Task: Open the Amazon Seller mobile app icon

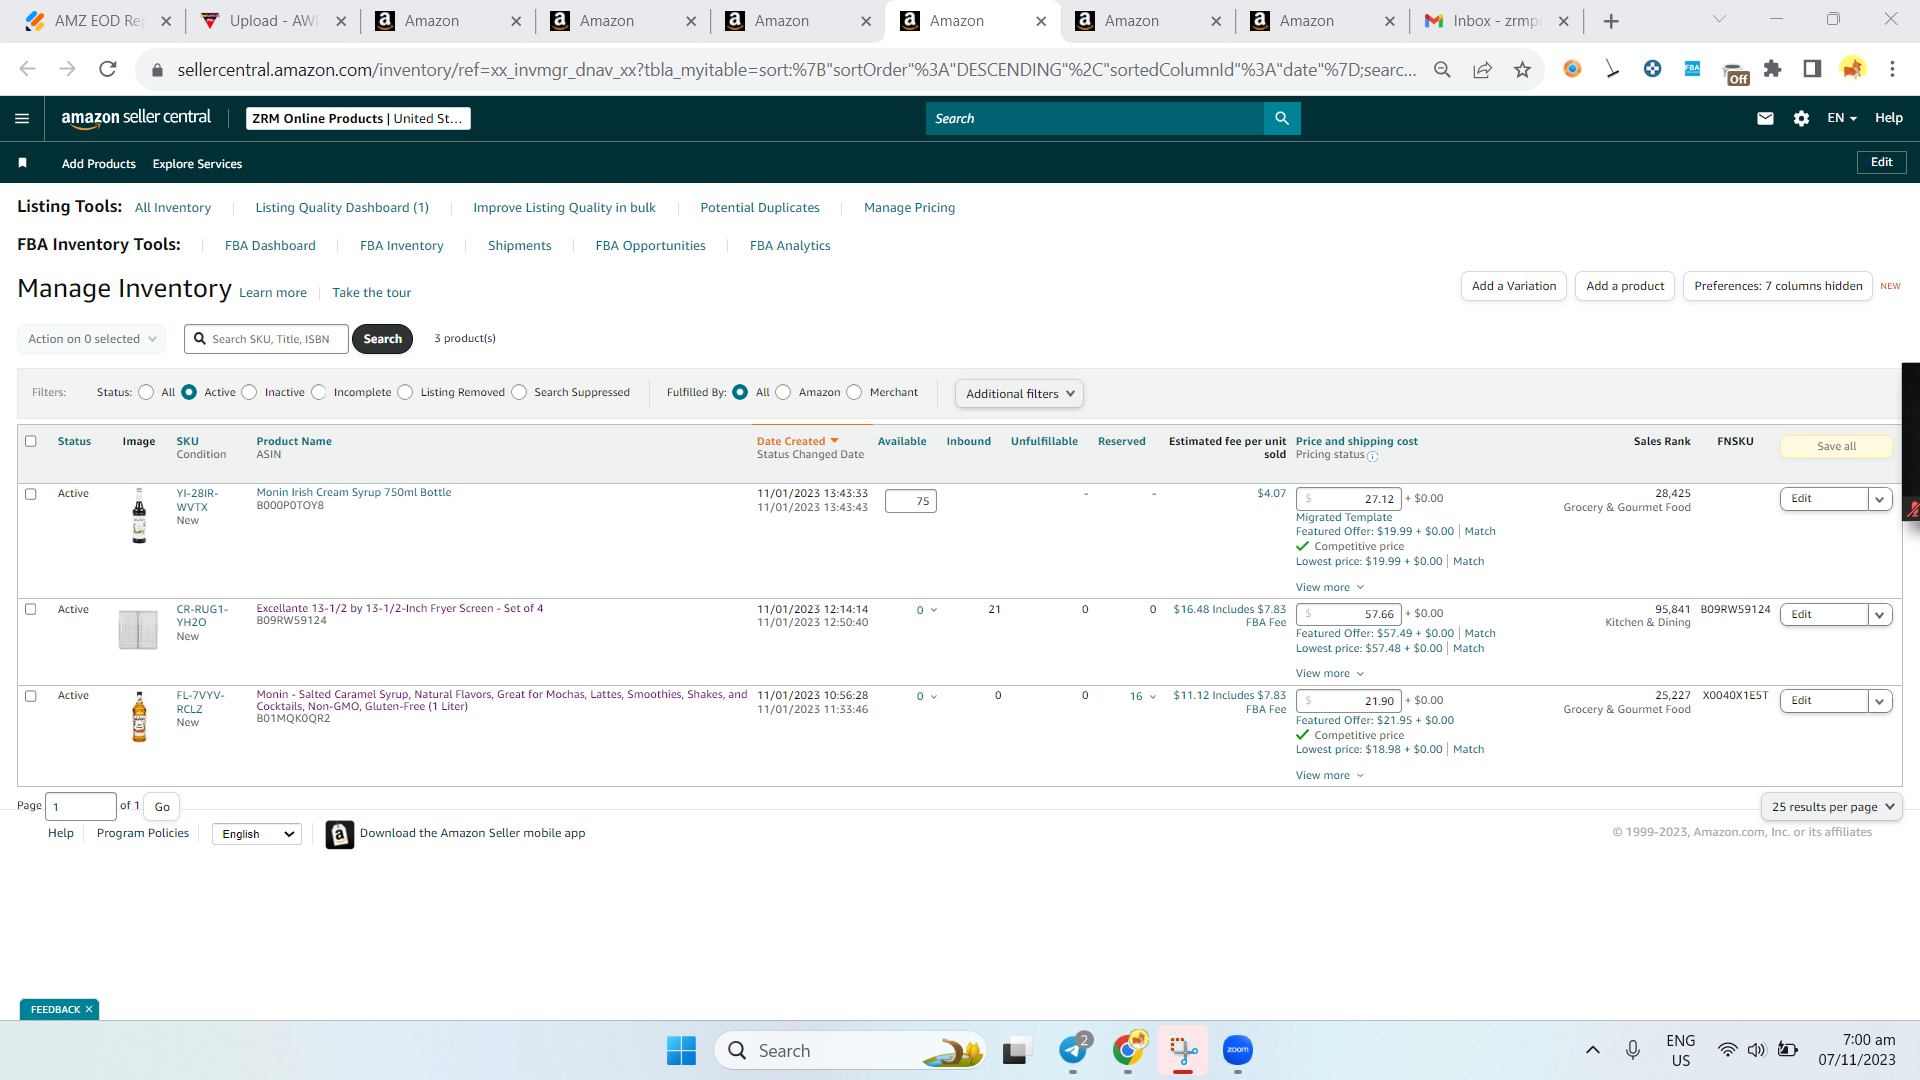Action: click(340, 834)
